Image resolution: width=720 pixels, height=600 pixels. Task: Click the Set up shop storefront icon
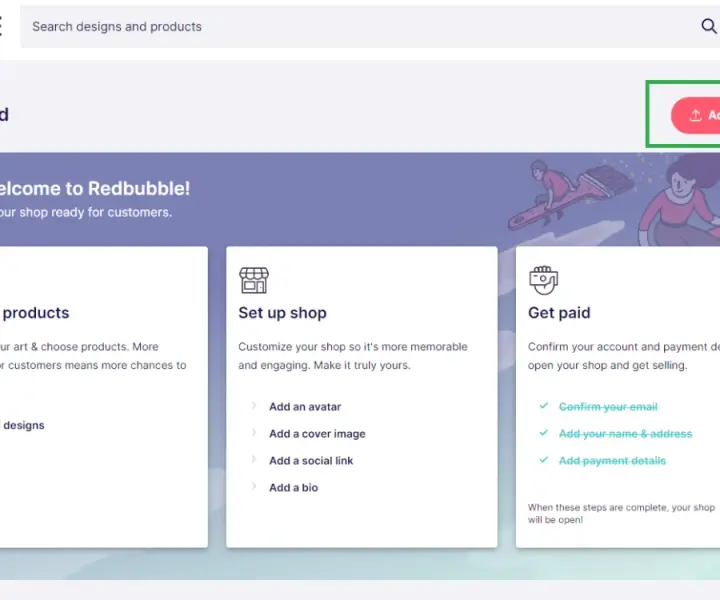[x=254, y=280]
